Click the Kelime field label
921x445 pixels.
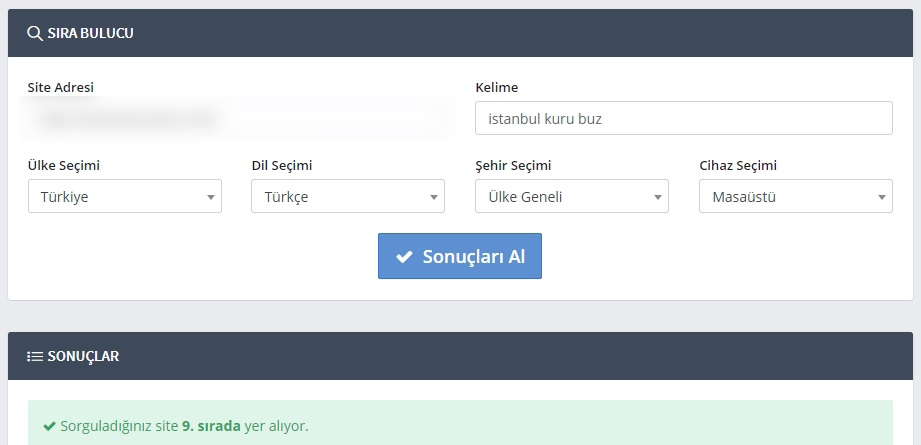tap(496, 87)
